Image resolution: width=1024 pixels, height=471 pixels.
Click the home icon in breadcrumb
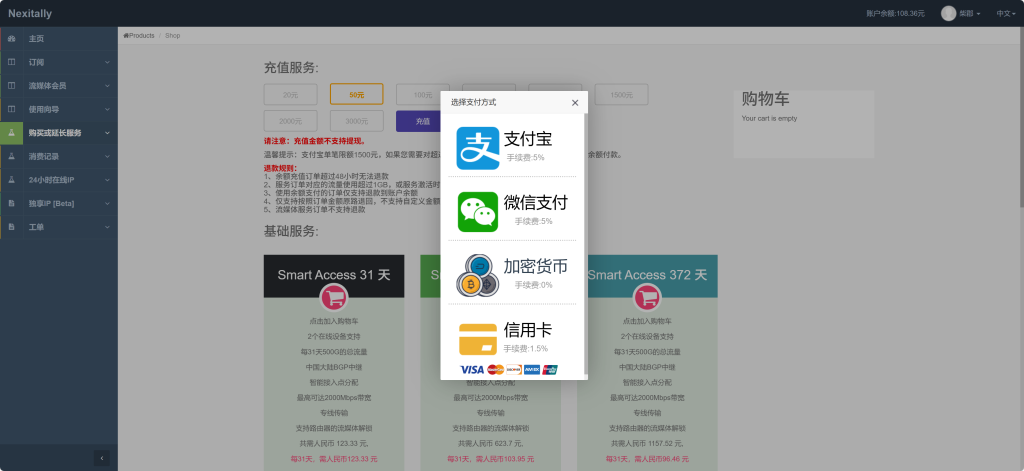click(126, 36)
